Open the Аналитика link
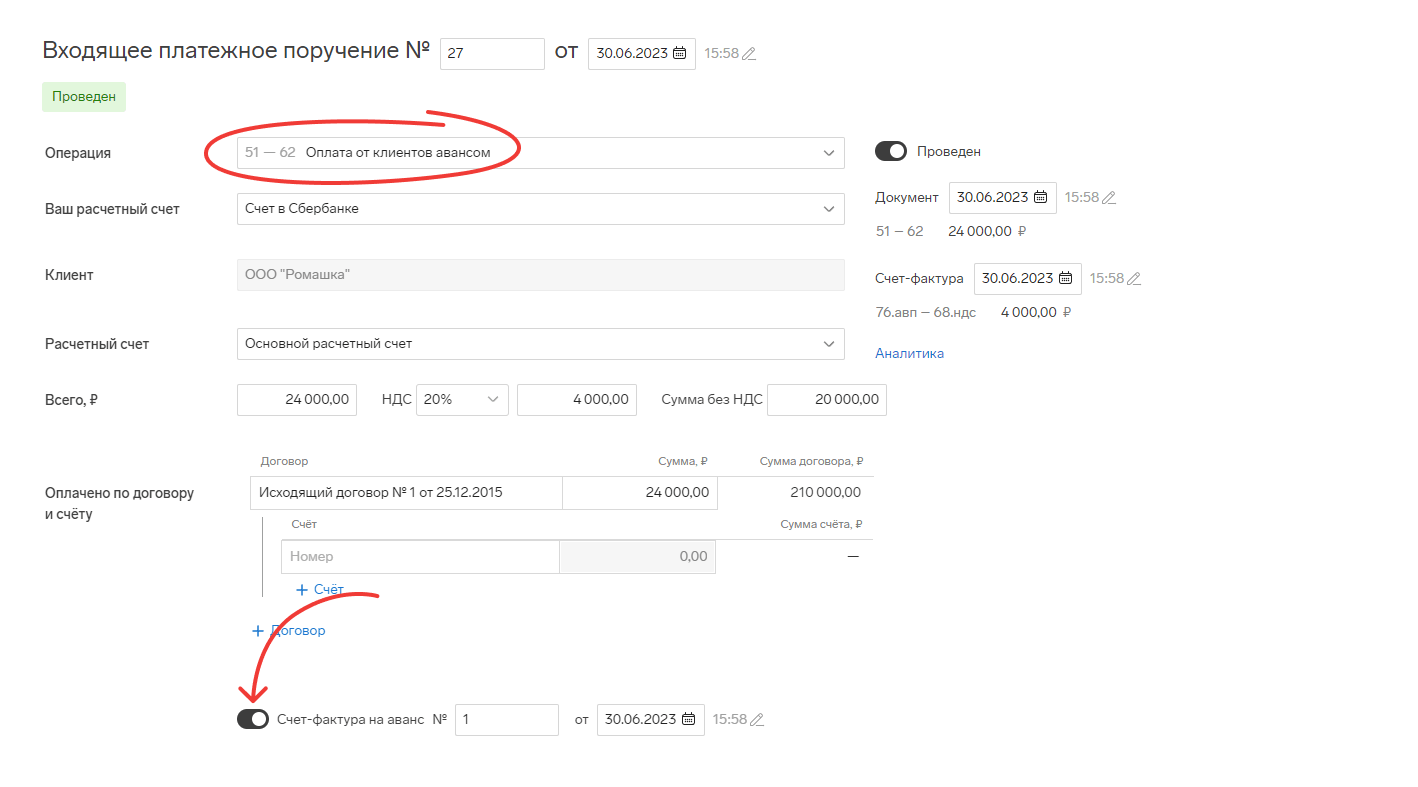 909,353
